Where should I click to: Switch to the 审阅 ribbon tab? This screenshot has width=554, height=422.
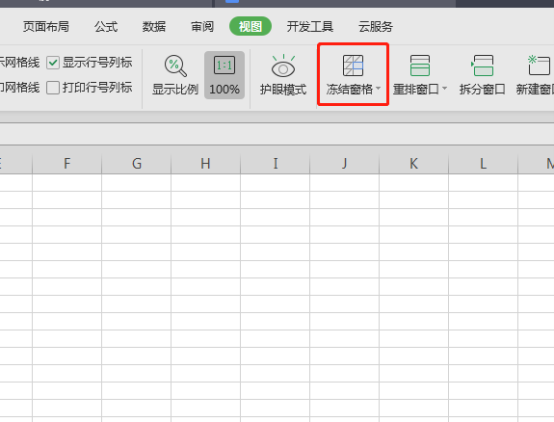point(202,27)
